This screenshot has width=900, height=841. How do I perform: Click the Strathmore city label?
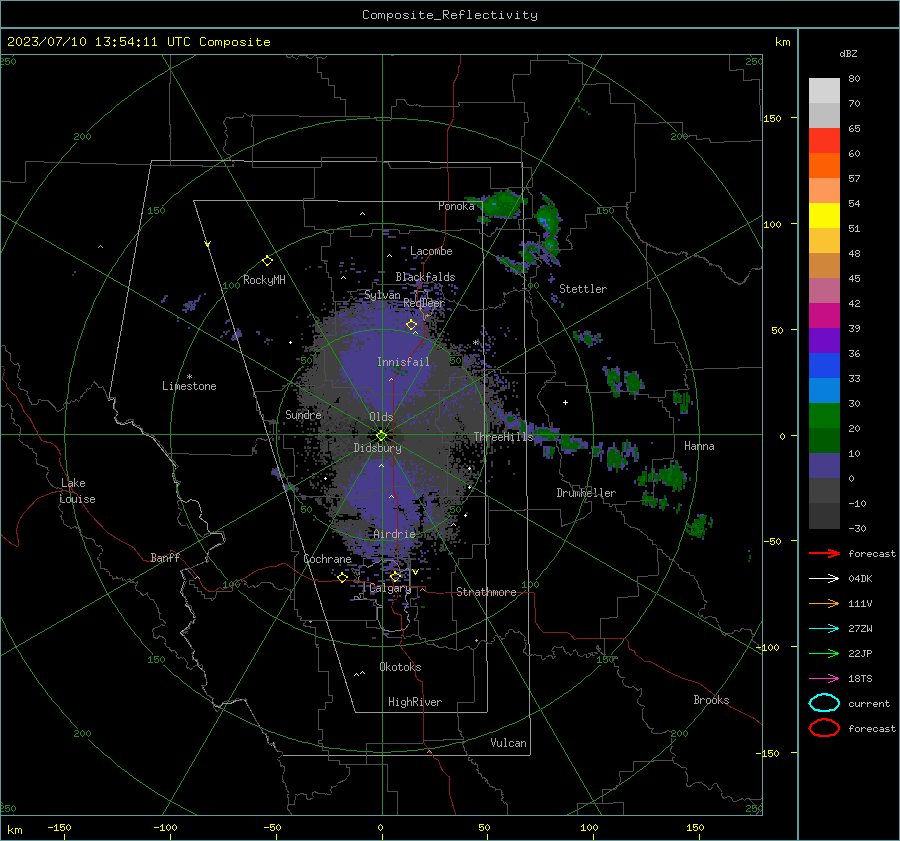(x=486, y=592)
